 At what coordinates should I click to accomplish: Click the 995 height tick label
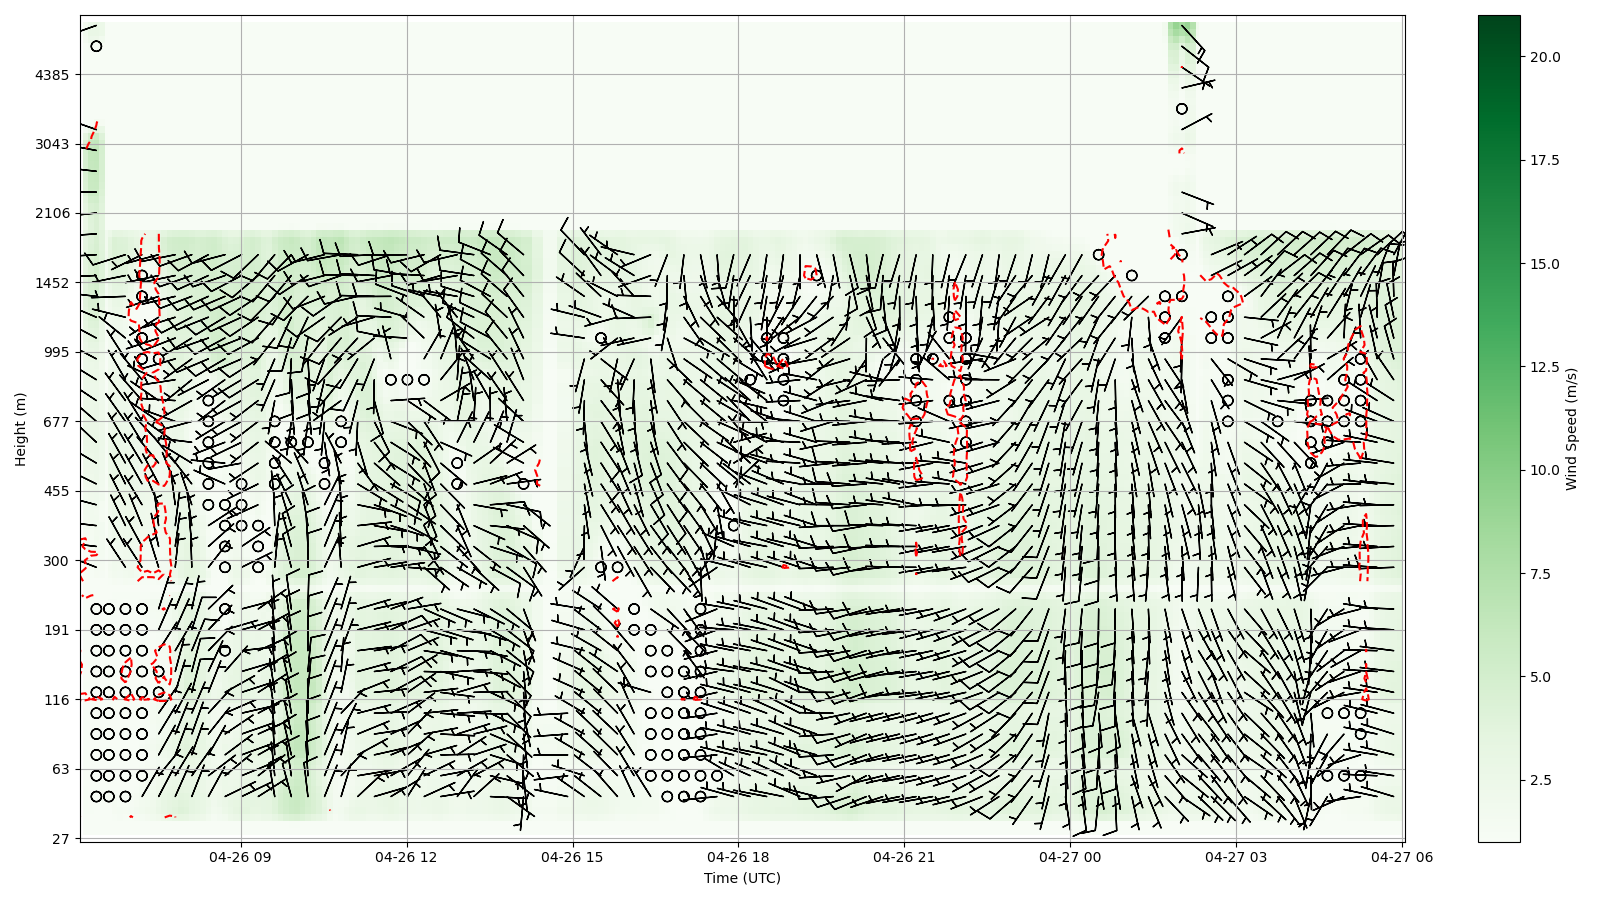[x=56, y=352]
